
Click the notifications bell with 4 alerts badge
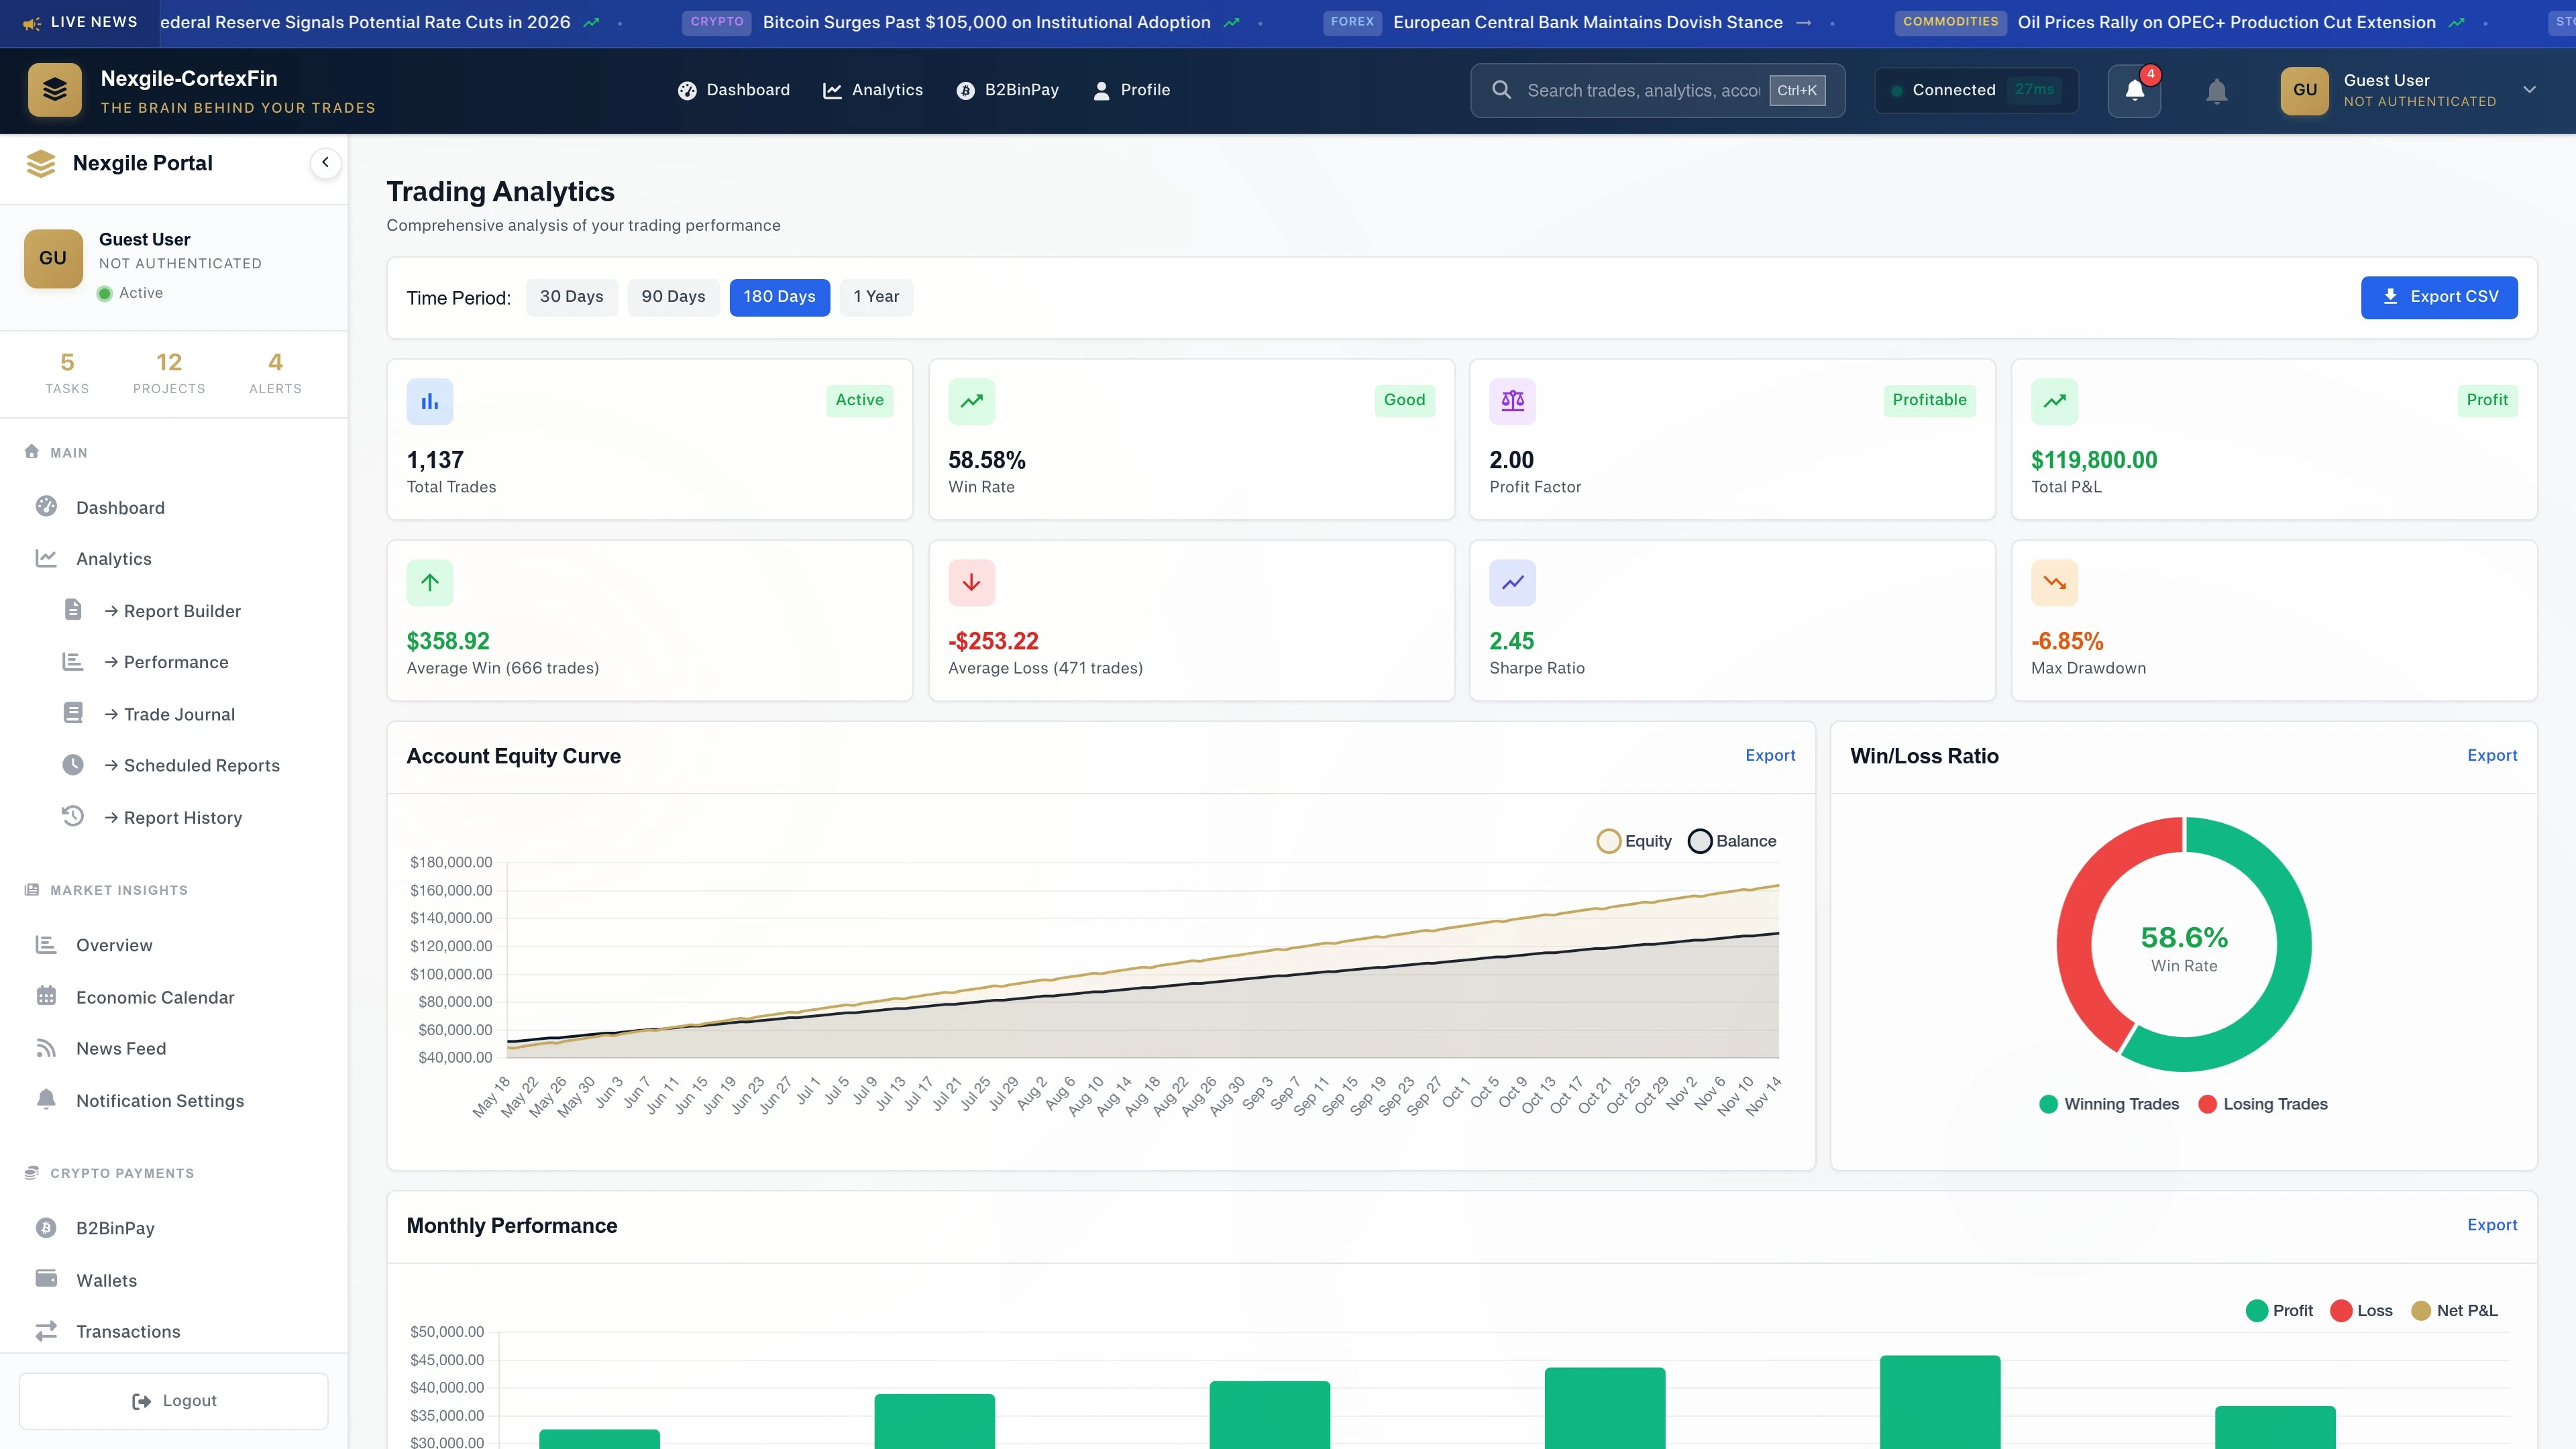click(2134, 90)
